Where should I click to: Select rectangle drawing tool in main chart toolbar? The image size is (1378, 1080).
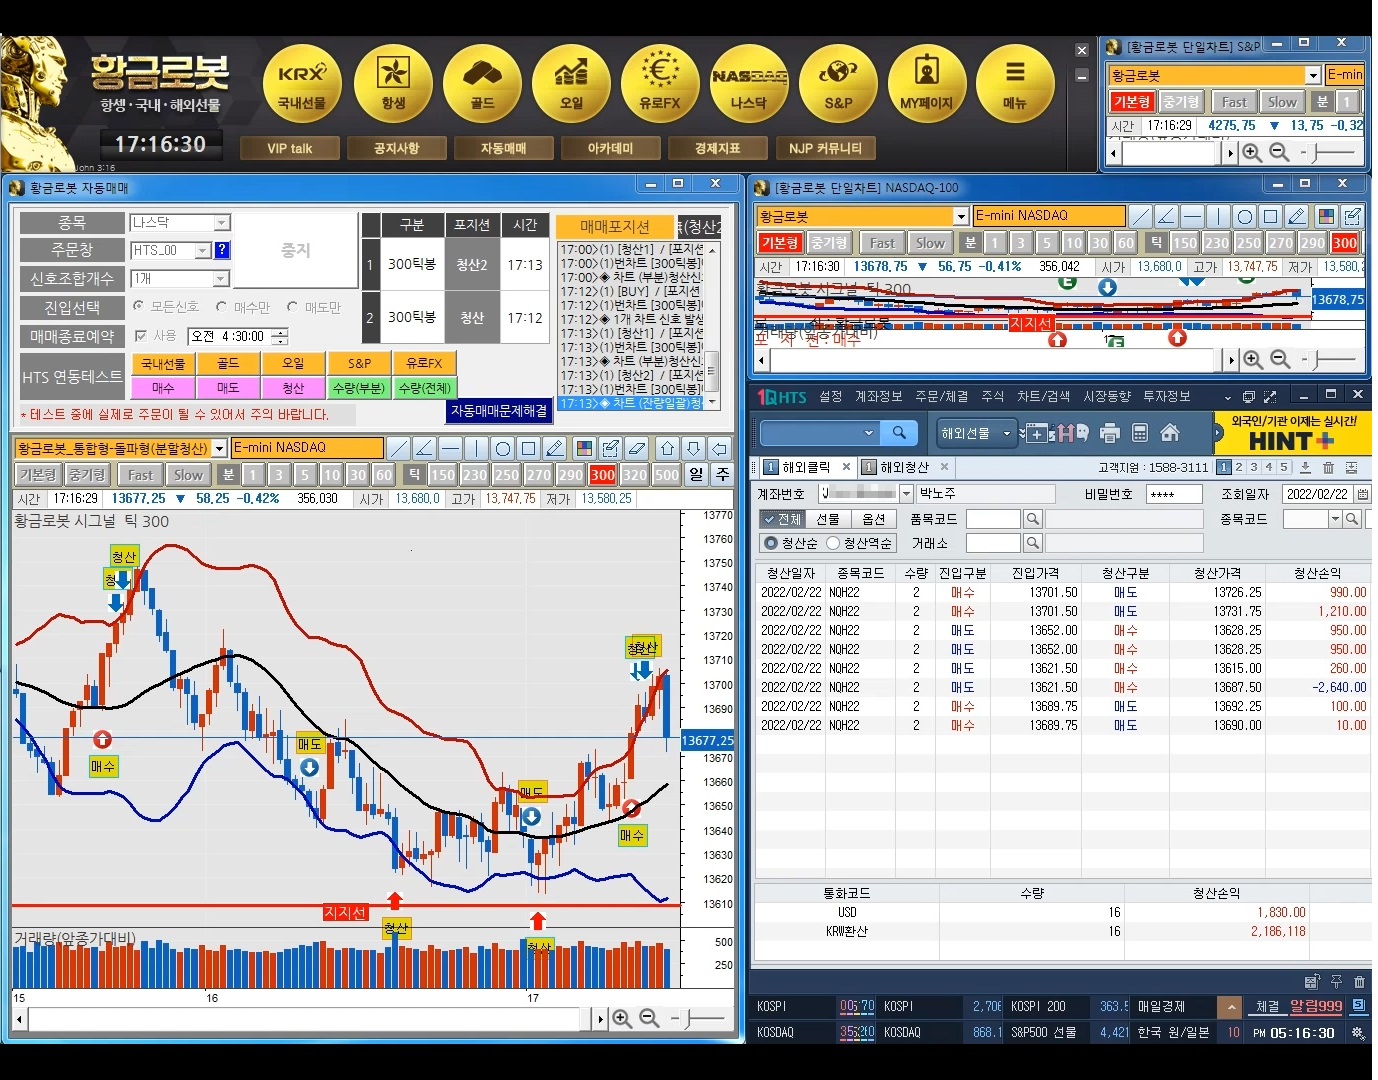[529, 448]
